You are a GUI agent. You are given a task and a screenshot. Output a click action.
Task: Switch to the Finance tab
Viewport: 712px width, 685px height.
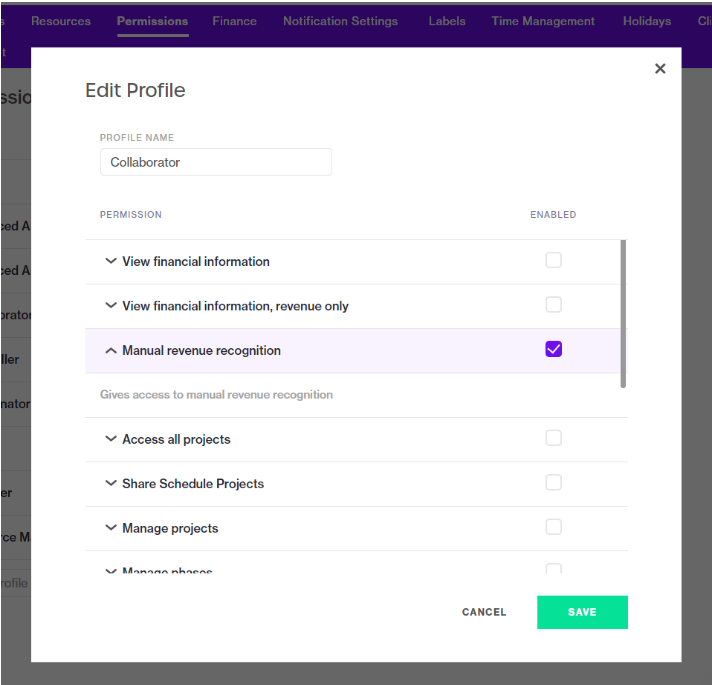coord(234,21)
